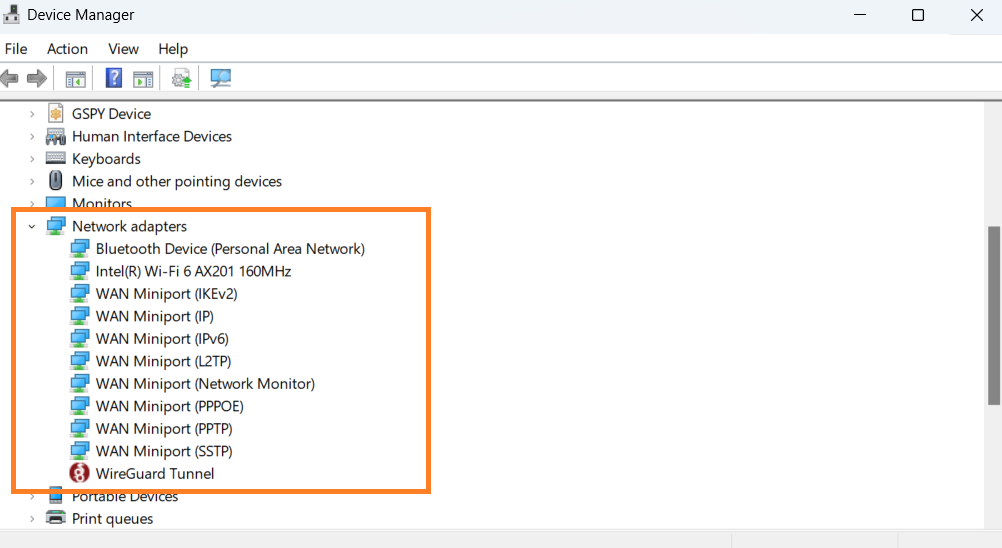Click the WireGuard Tunnel adapter icon

(80, 474)
